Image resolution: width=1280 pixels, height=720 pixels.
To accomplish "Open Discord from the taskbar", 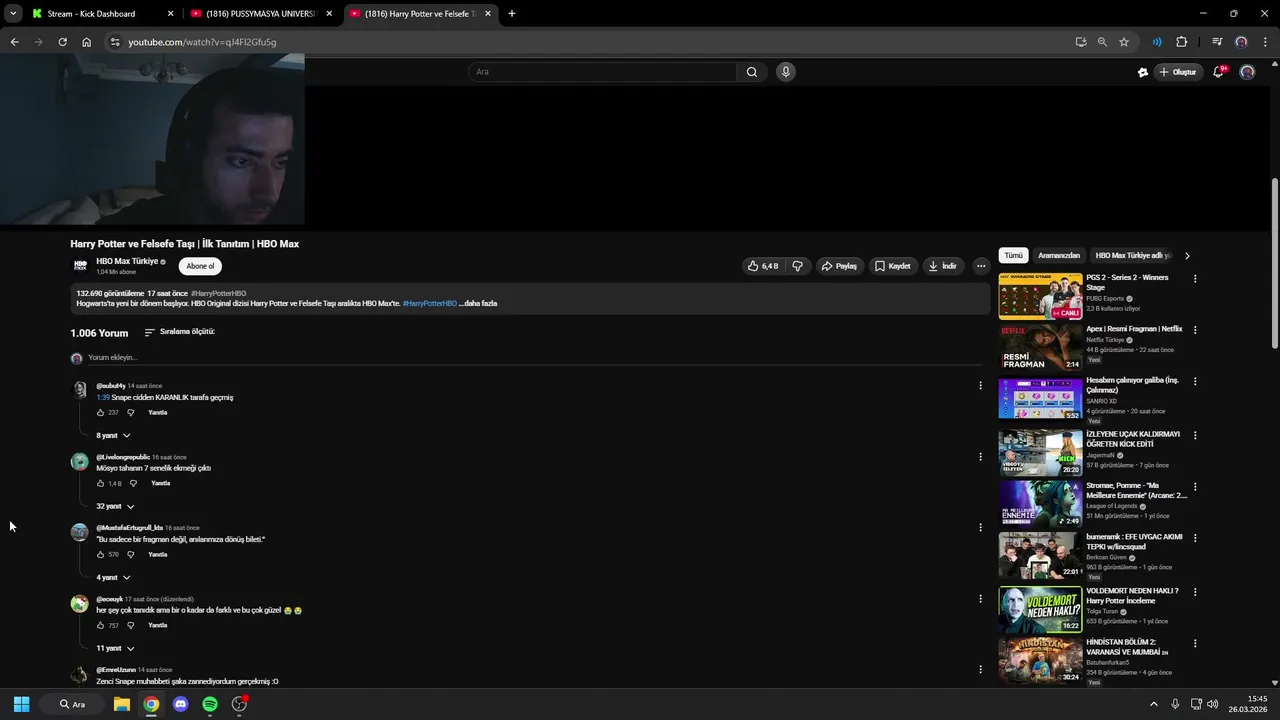I will pos(180,704).
